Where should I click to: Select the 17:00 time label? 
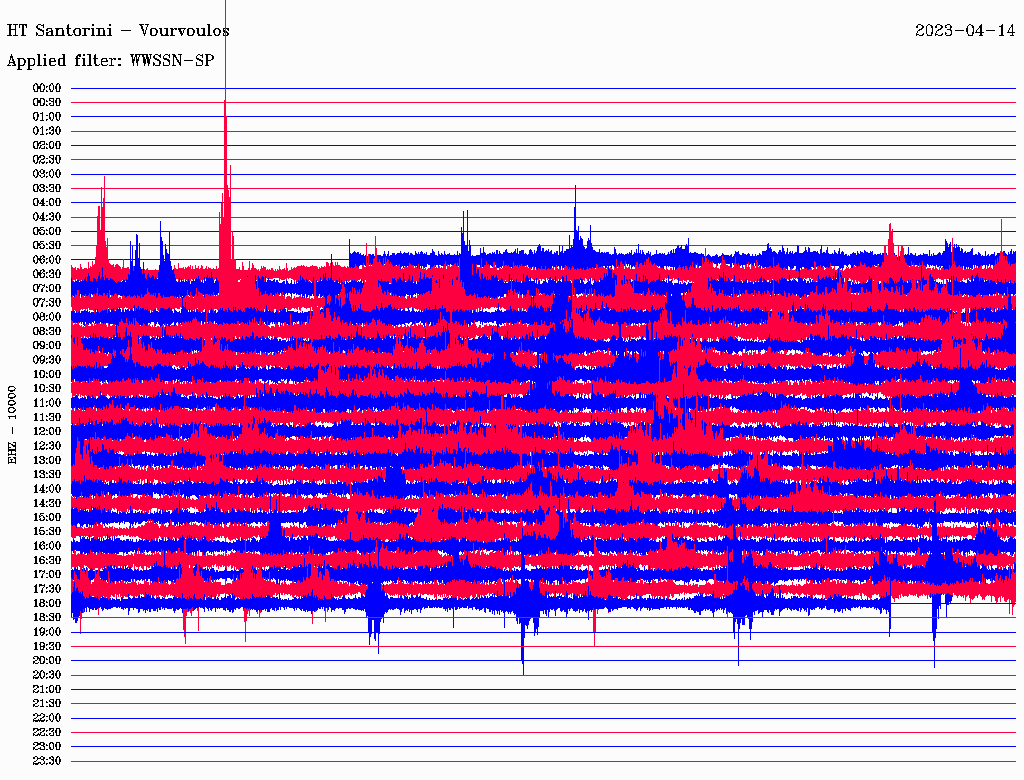(x=47, y=574)
